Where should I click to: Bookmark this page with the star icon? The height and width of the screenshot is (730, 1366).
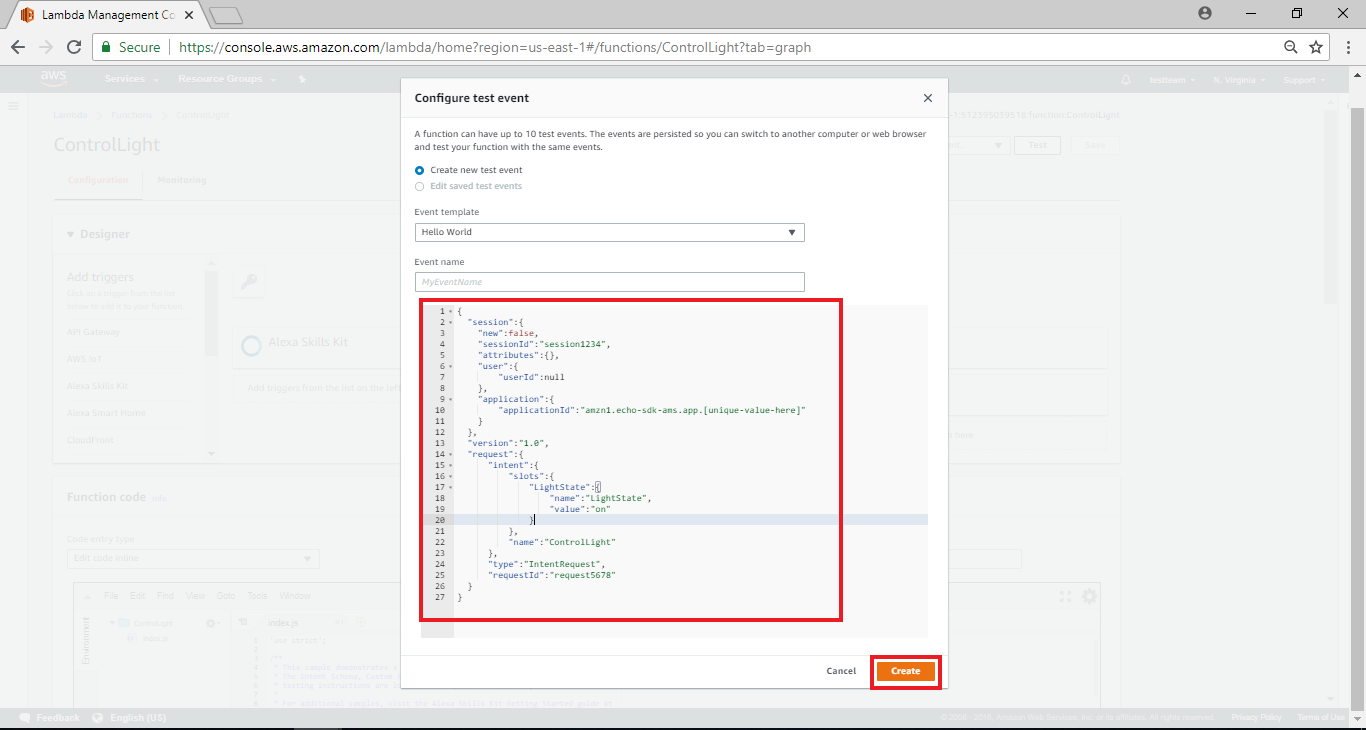pos(1316,47)
